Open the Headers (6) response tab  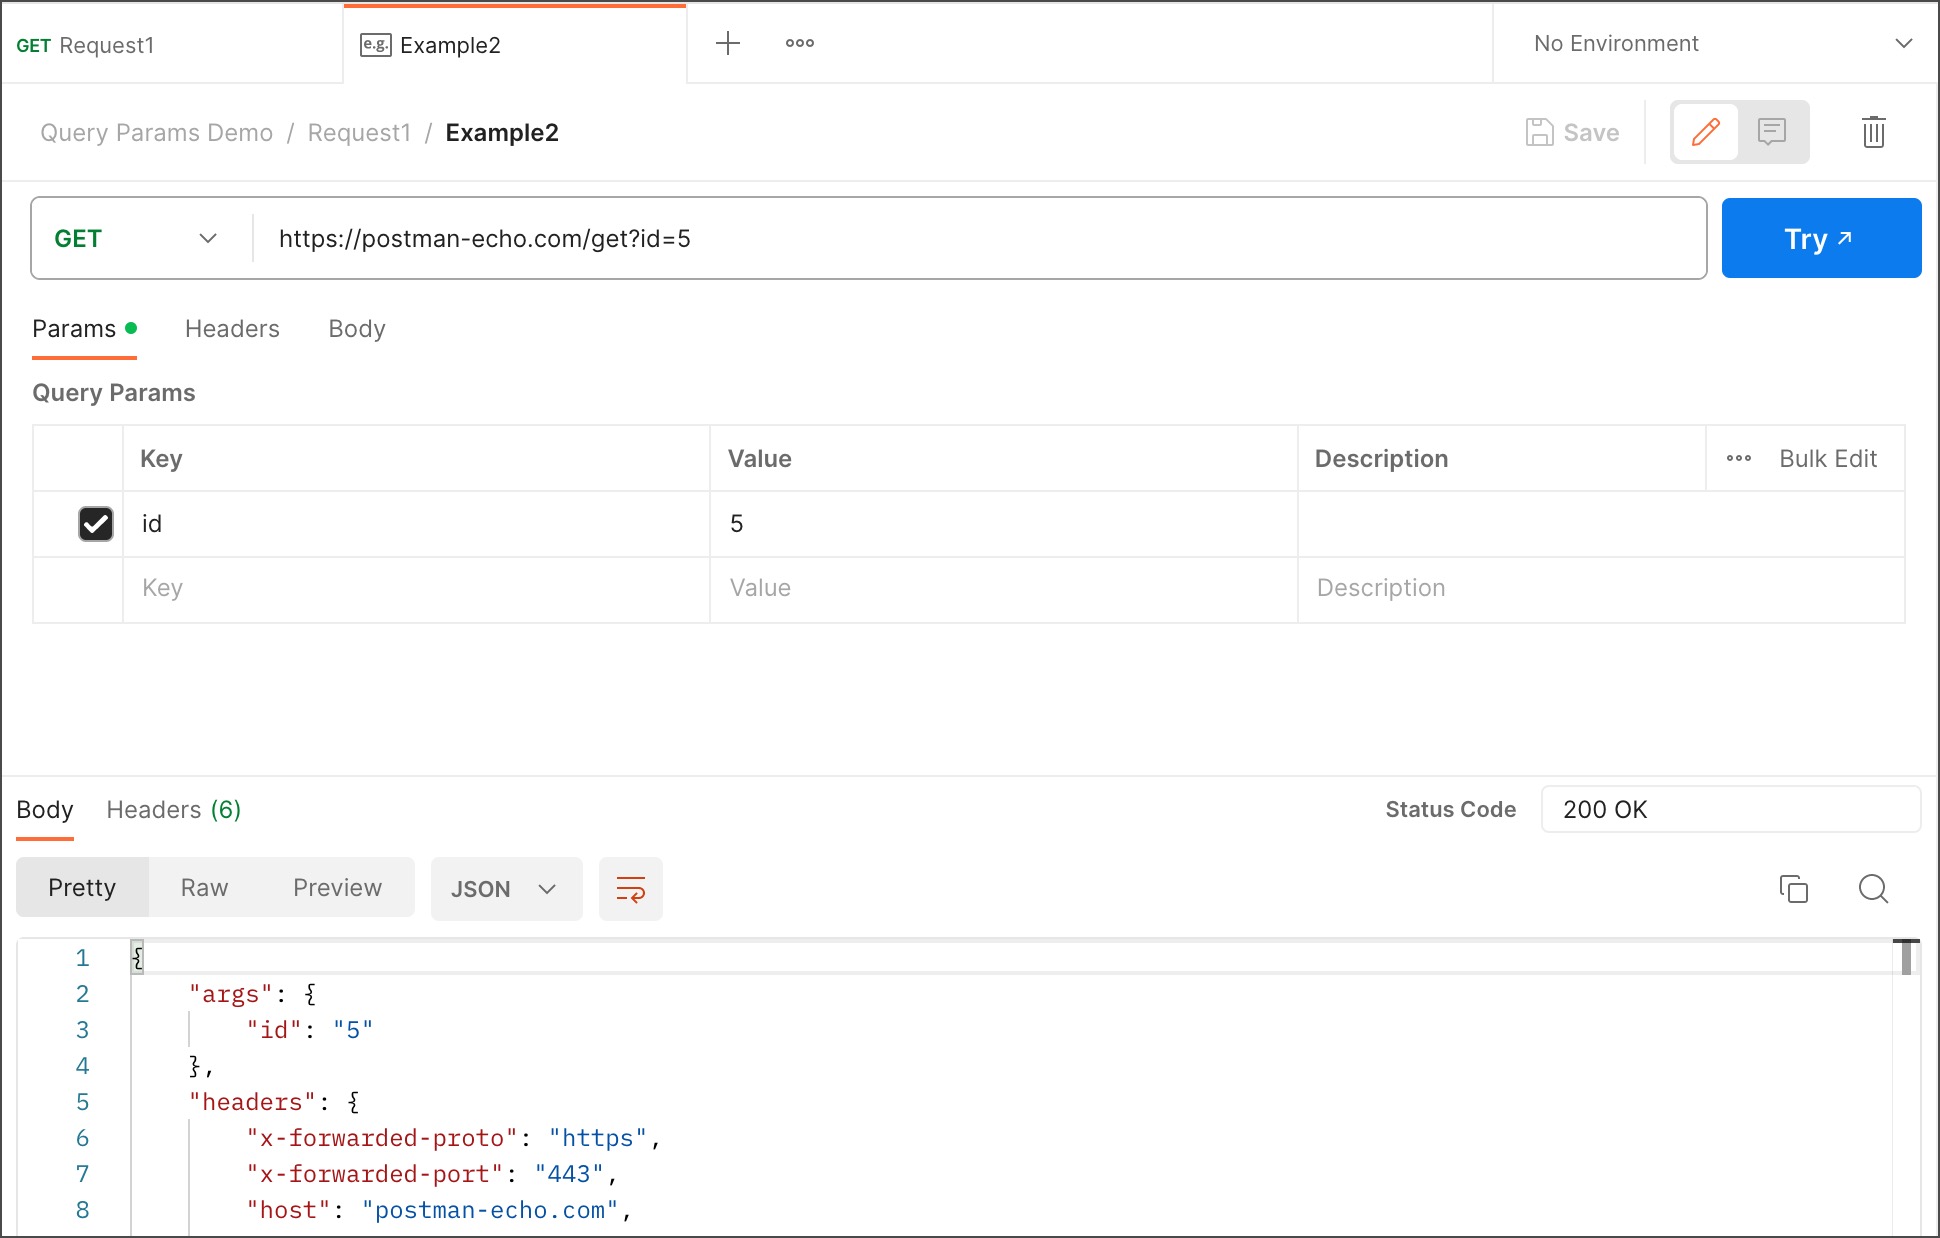pyautogui.click(x=172, y=809)
